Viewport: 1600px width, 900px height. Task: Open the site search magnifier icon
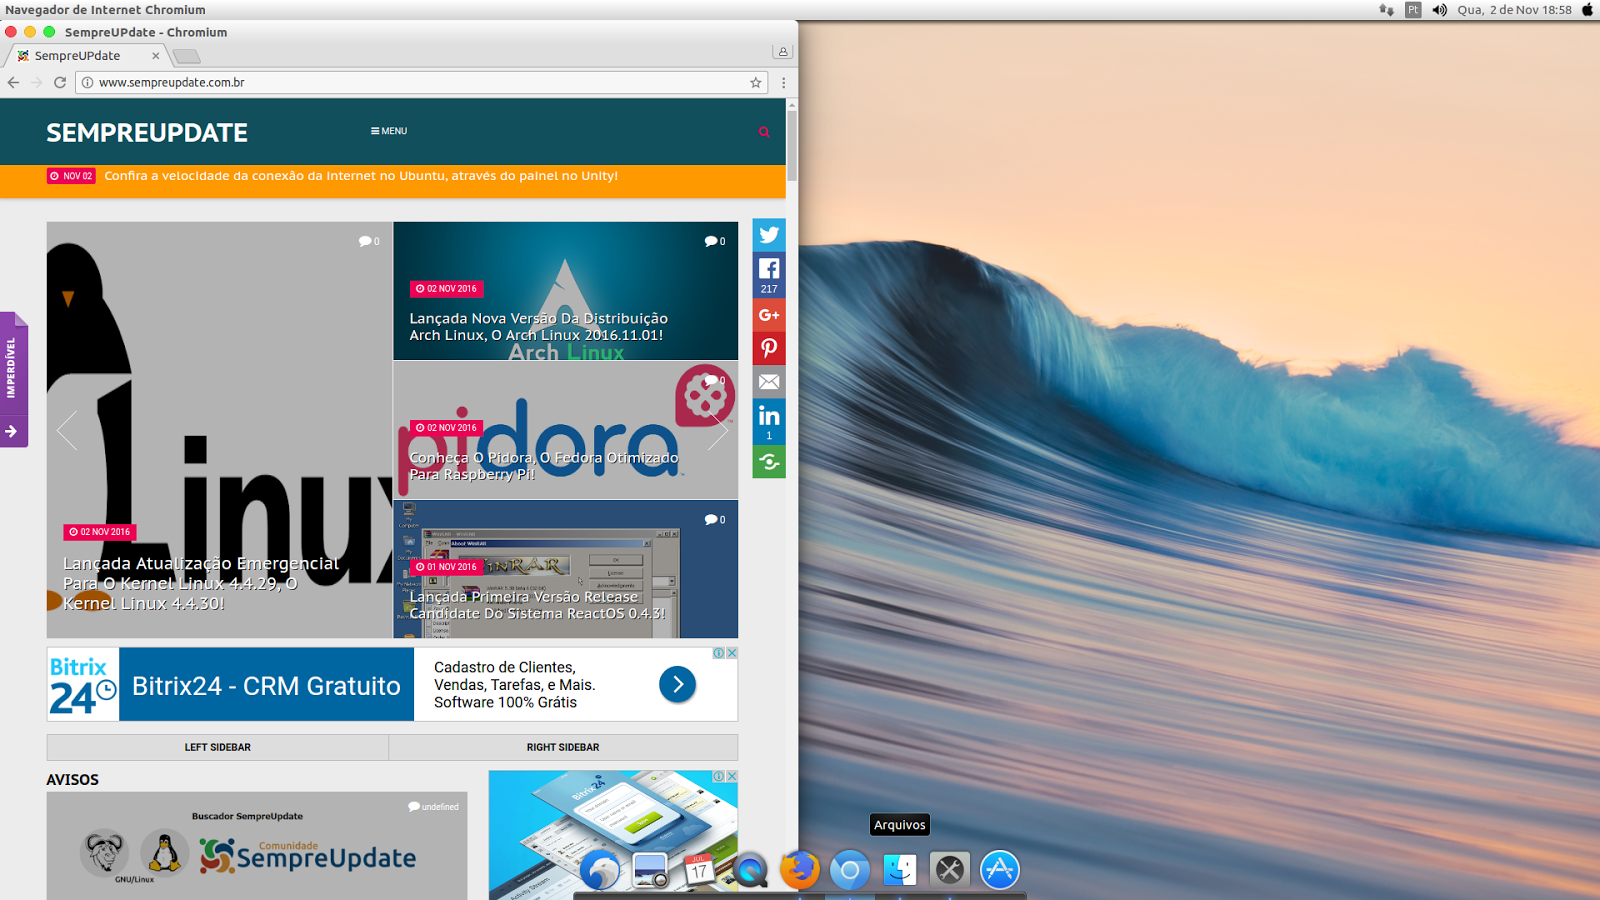[x=764, y=132]
